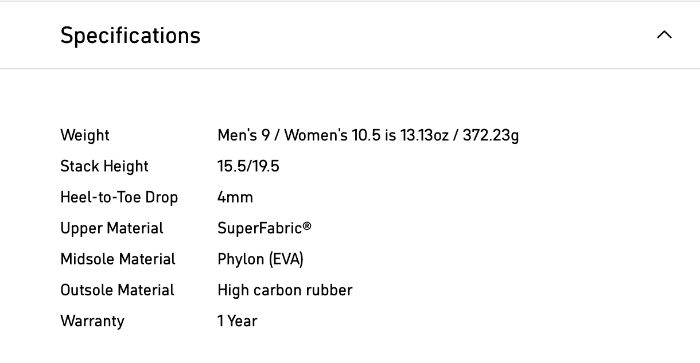Click the 15.5/19.5 stack height value
Screen dimensions: 700x363
pyautogui.click(x=248, y=166)
